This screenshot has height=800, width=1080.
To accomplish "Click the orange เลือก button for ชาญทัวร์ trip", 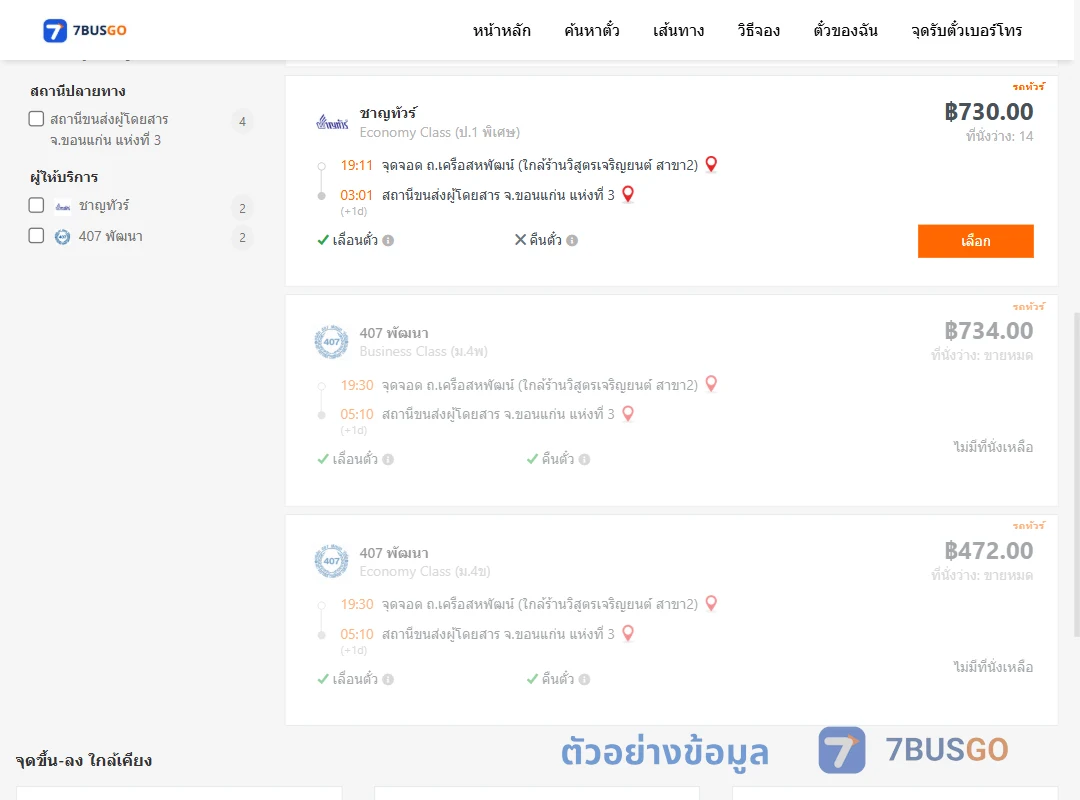I will [x=975, y=241].
